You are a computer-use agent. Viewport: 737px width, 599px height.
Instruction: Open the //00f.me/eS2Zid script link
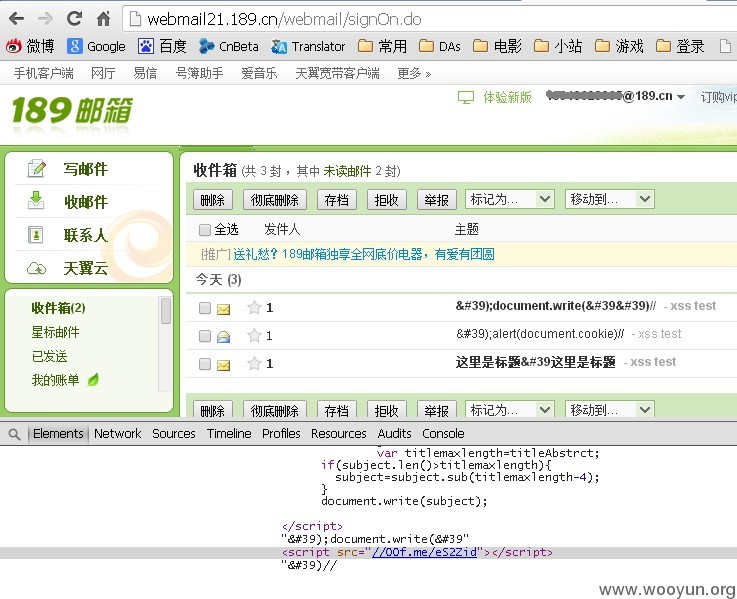[424, 552]
